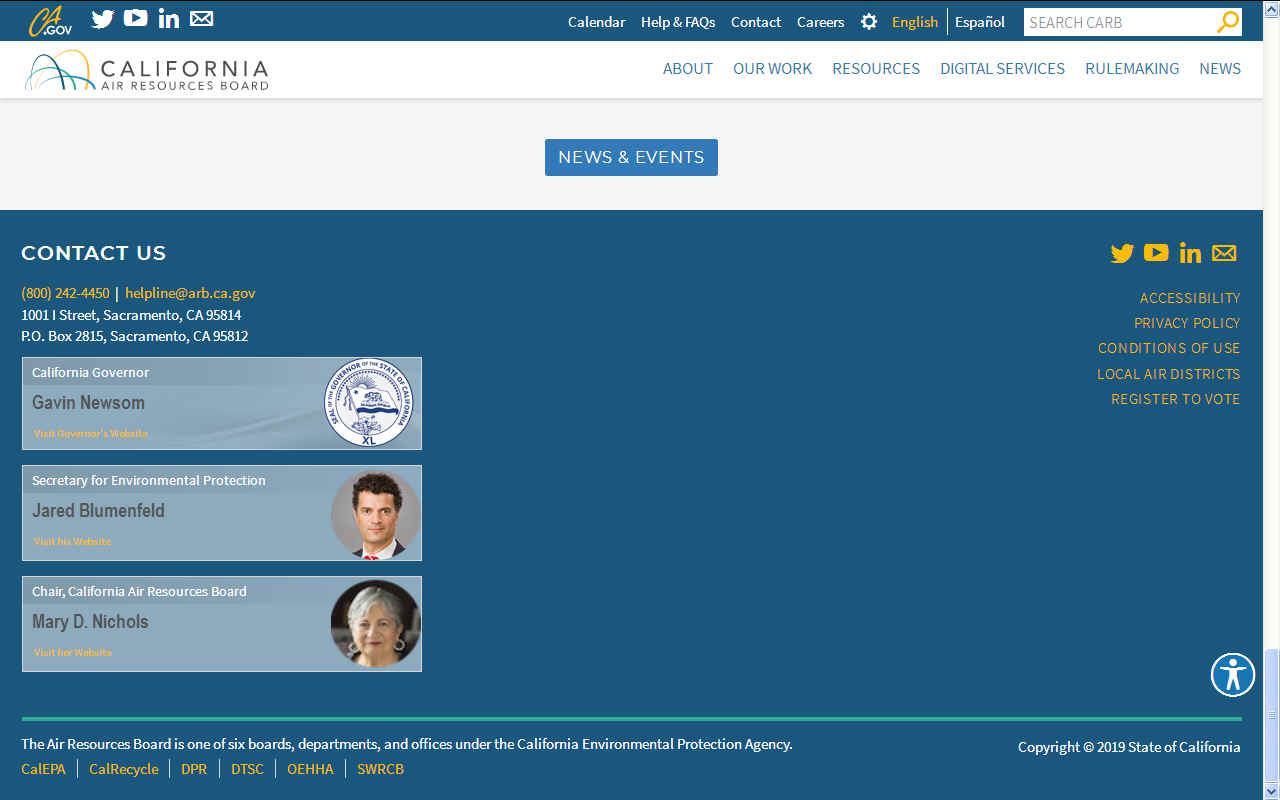Open email envelope icon in the top header

pyautogui.click(x=201, y=18)
